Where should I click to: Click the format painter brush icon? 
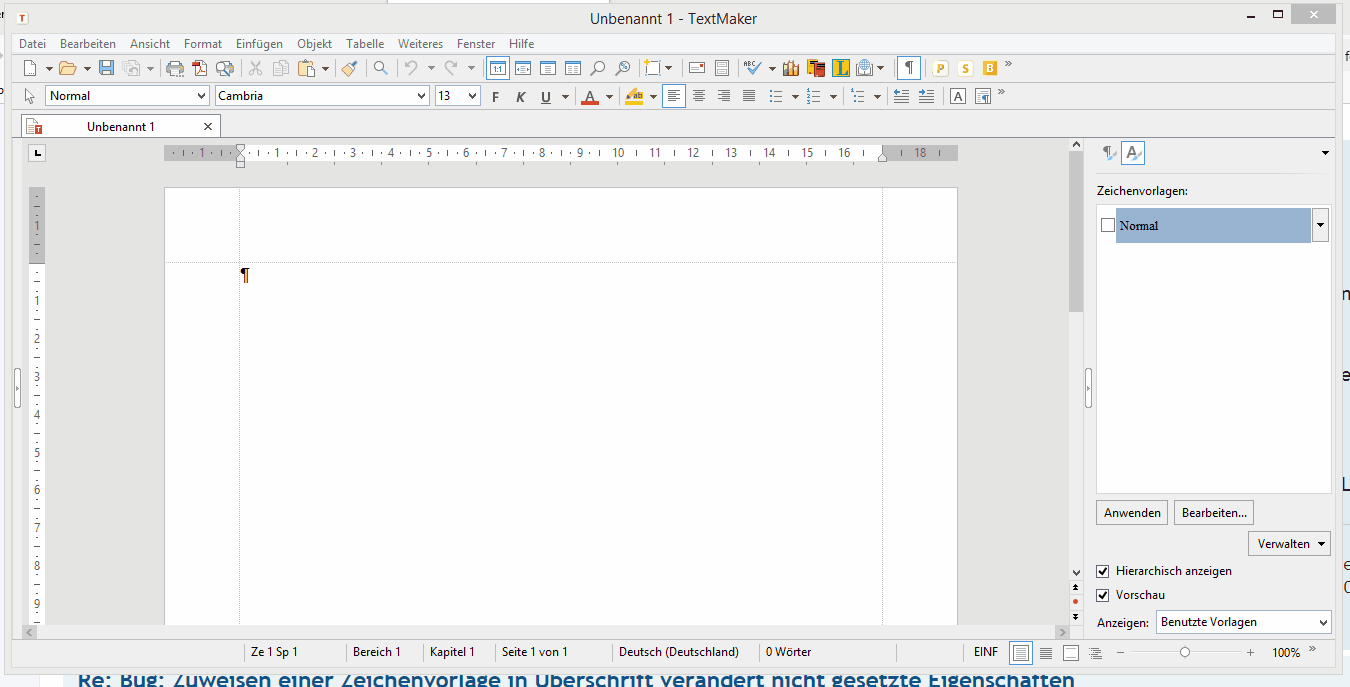click(x=349, y=68)
